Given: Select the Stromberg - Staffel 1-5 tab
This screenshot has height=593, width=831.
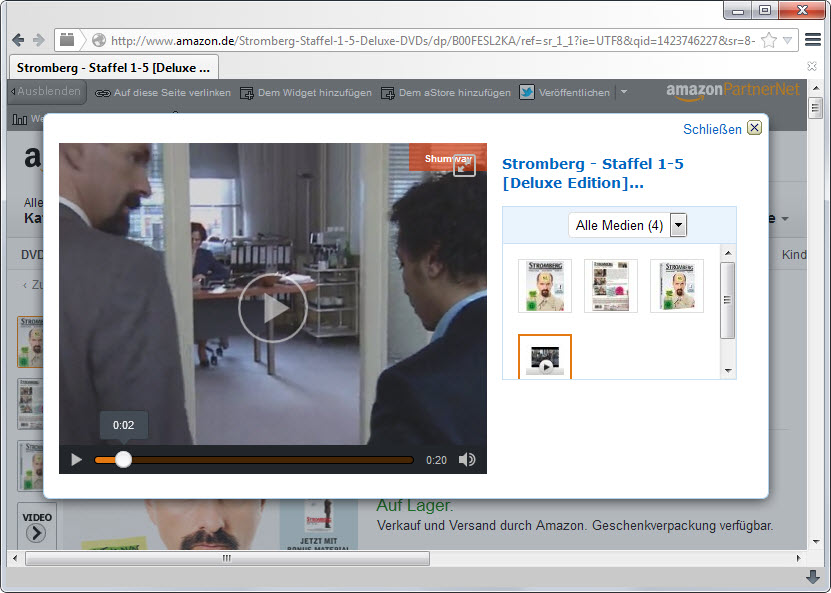Looking at the screenshot, I should [x=113, y=68].
